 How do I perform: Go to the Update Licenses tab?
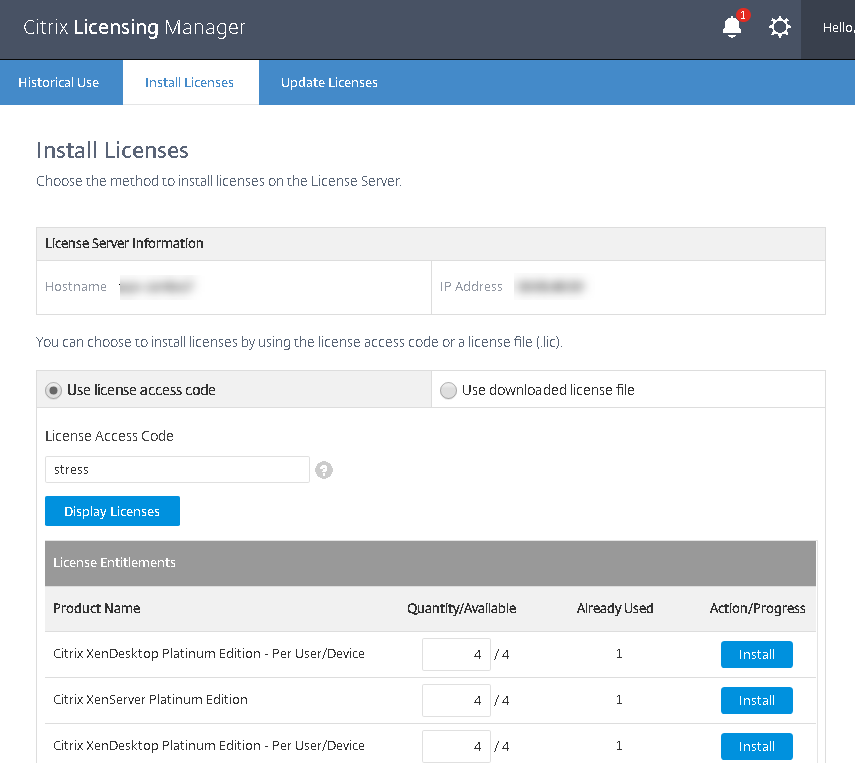(329, 82)
